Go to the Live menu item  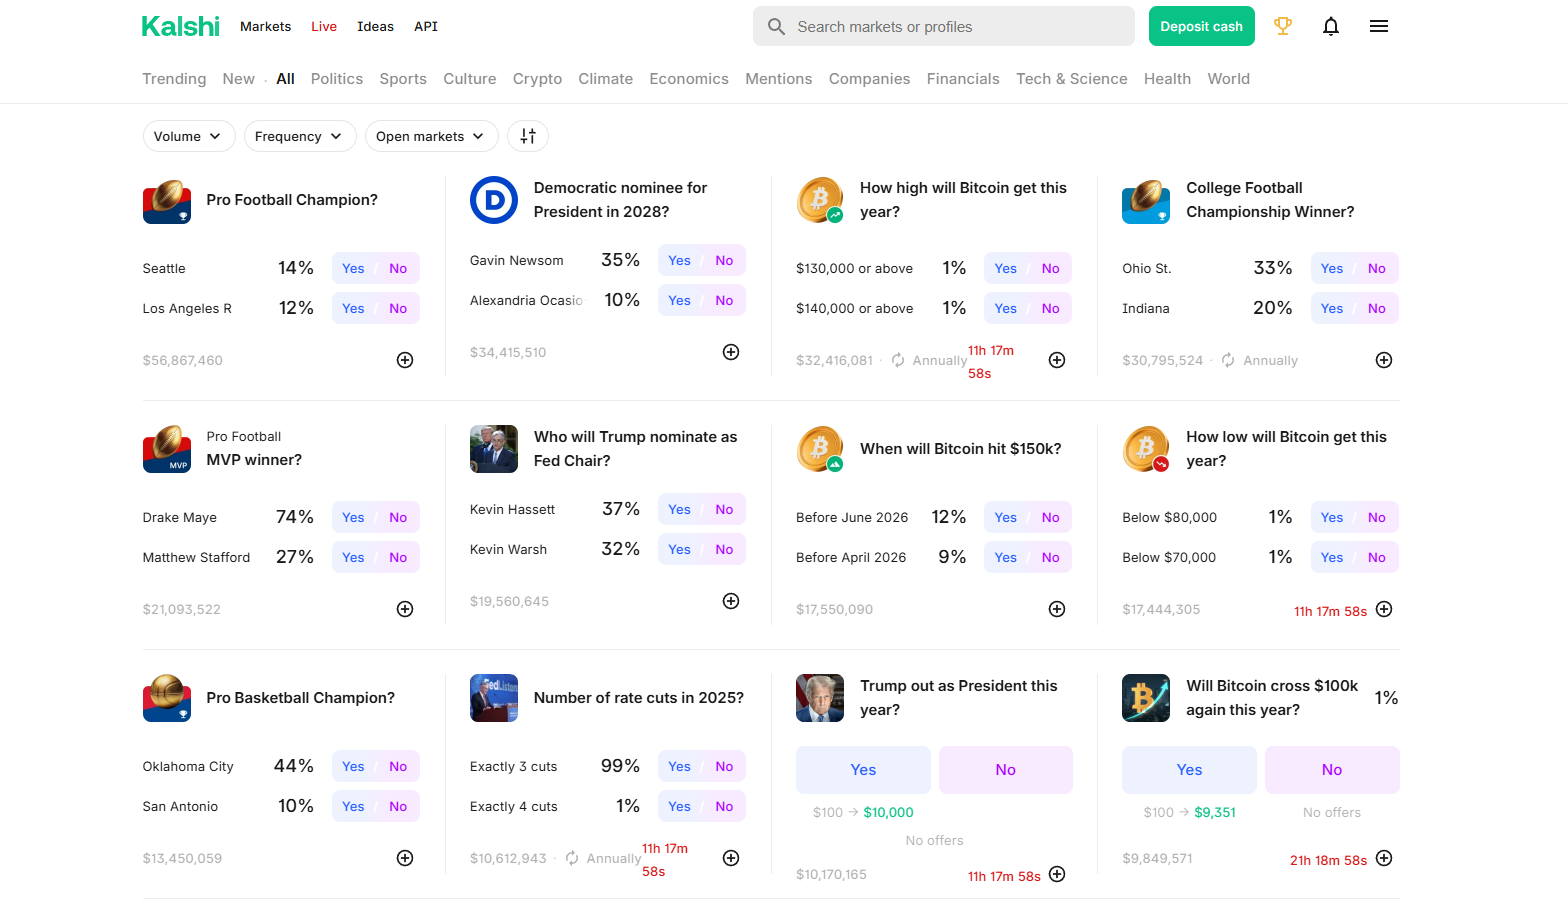[323, 26]
